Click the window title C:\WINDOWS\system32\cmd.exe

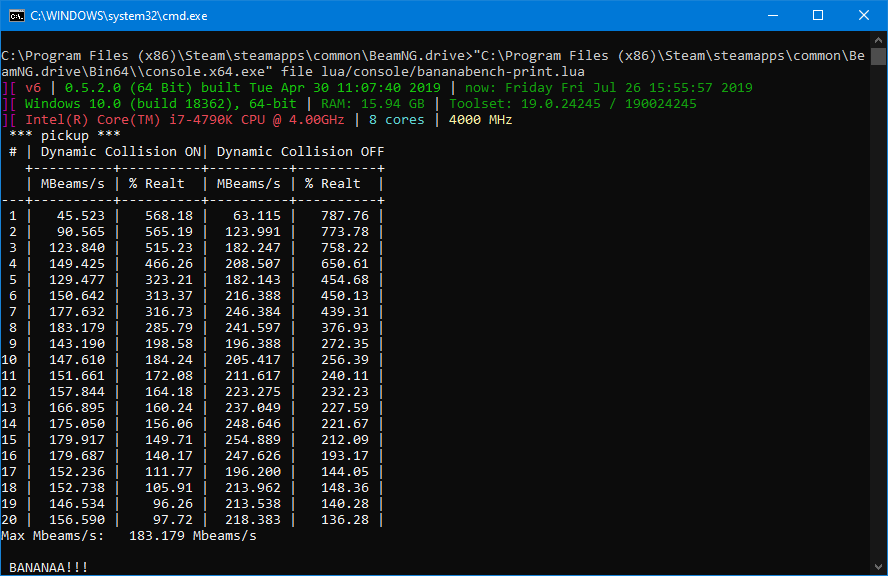point(119,16)
